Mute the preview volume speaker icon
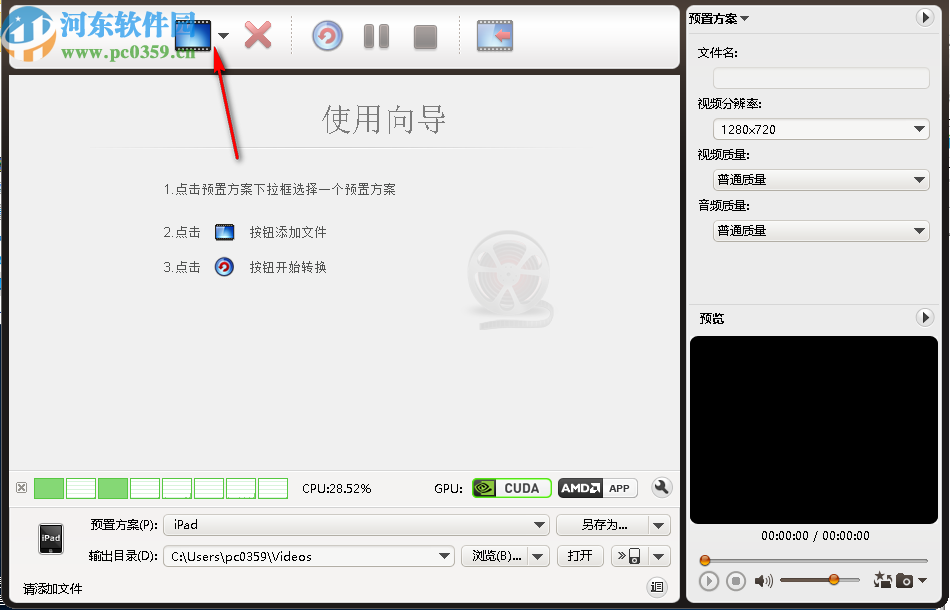 point(765,580)
